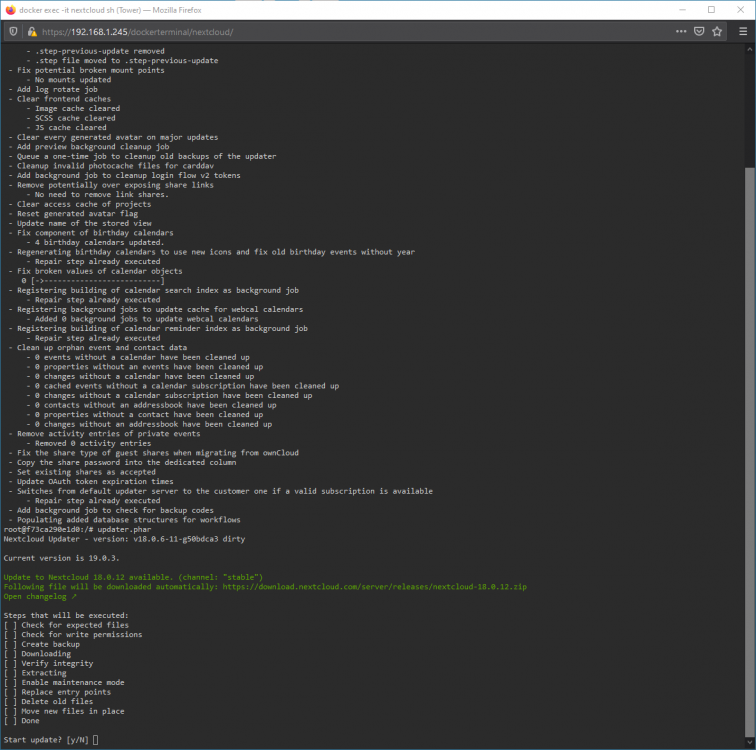Click 'Reset generated avatar flag' line
756x750 pixels.
(77, 214)
